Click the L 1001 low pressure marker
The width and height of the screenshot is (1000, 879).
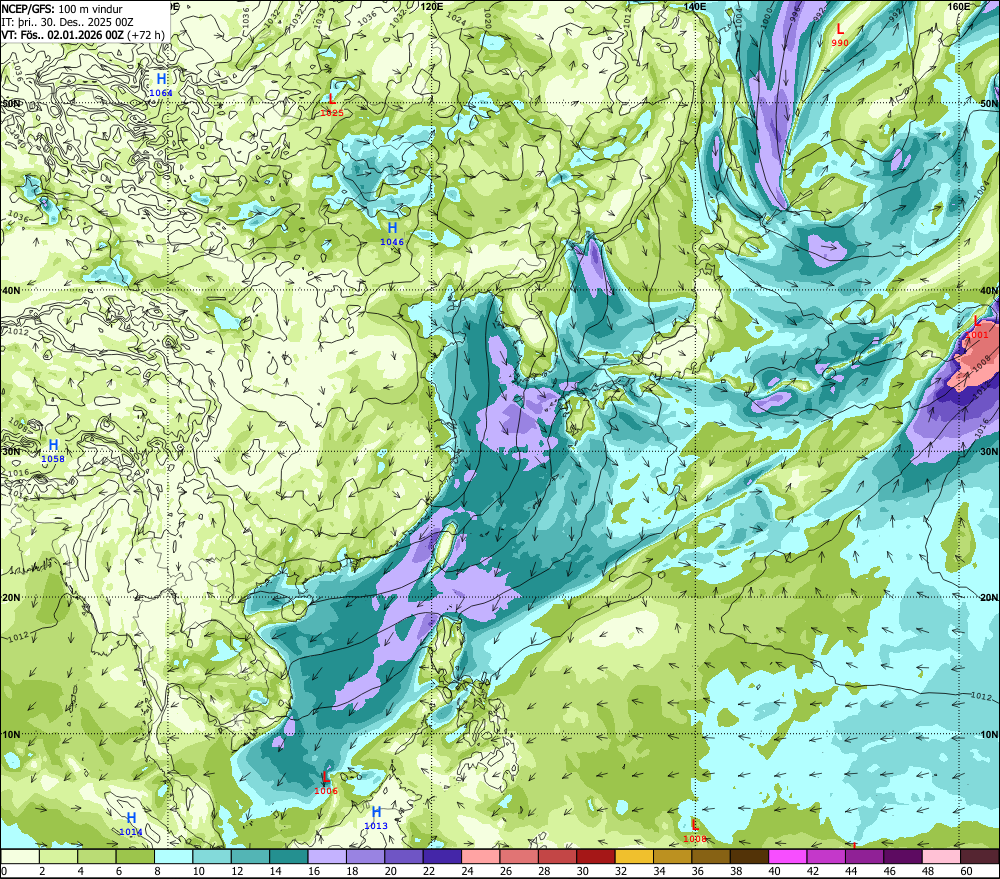[976, 327]
